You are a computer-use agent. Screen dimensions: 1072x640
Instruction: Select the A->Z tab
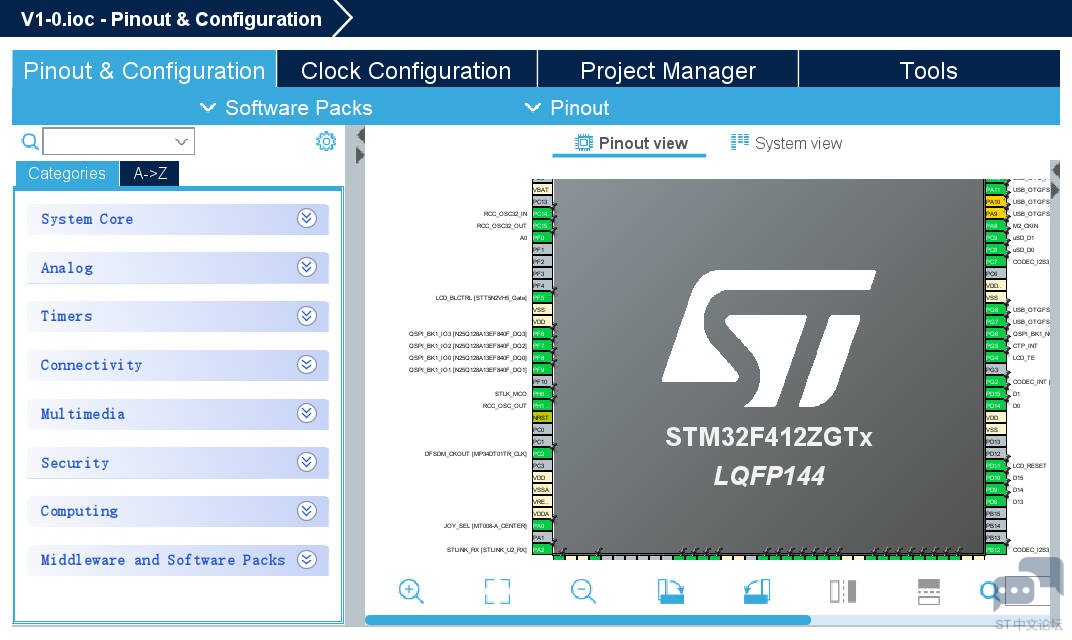click(x=150, y=173)
